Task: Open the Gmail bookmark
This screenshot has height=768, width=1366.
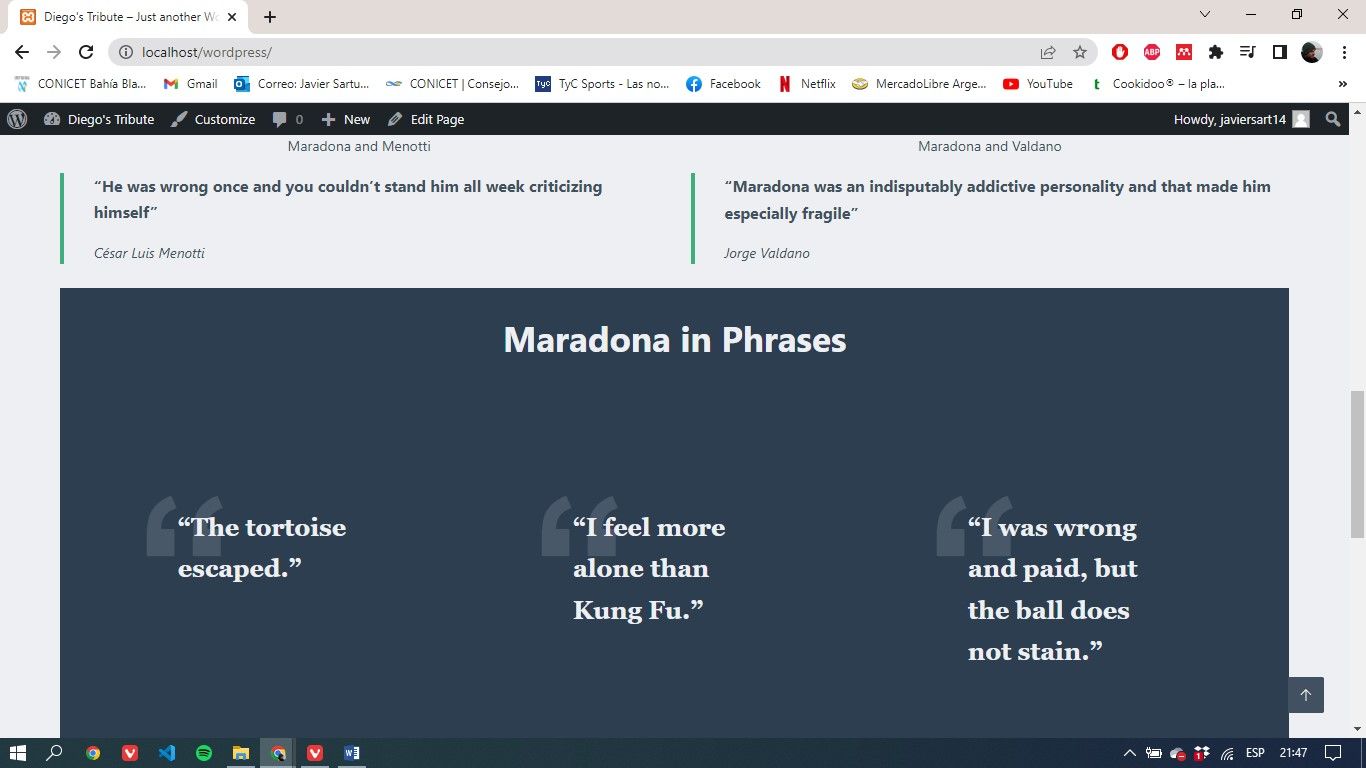Action: (191, 84)
